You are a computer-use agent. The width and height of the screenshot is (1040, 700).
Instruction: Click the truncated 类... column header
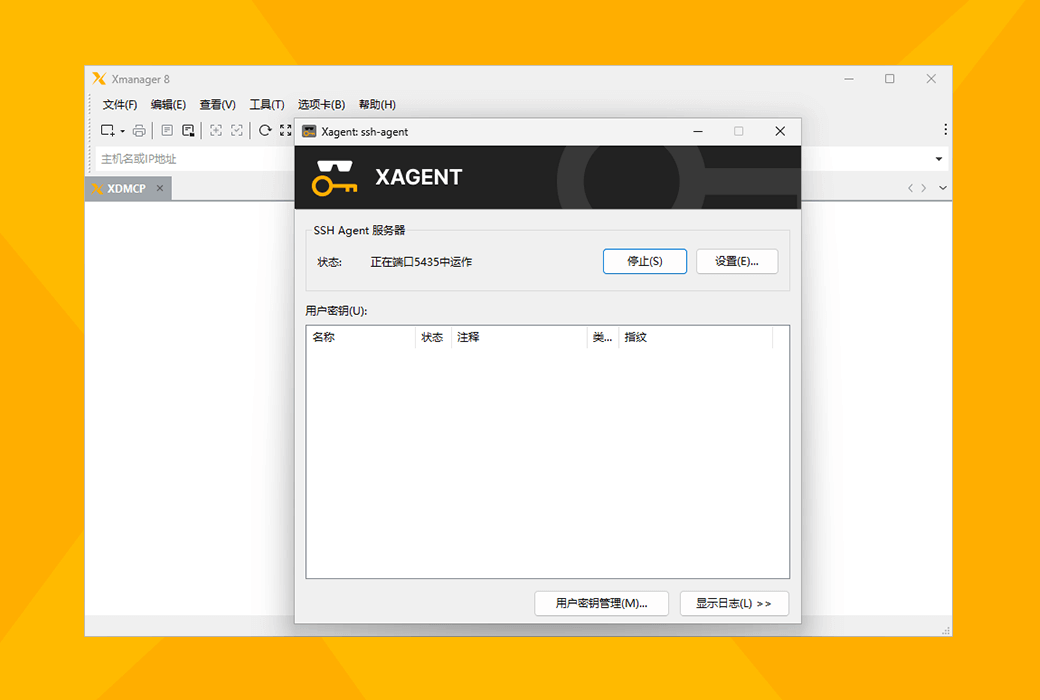point(603,337)
